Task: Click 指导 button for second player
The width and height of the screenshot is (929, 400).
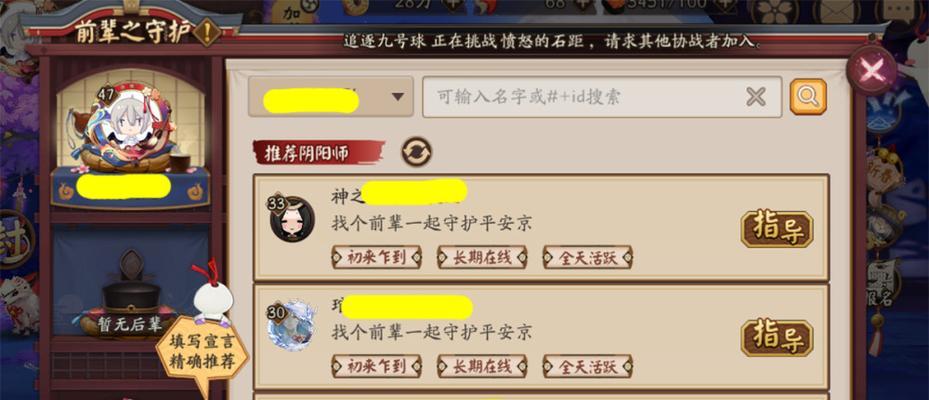Action: (x=777, y=337)
